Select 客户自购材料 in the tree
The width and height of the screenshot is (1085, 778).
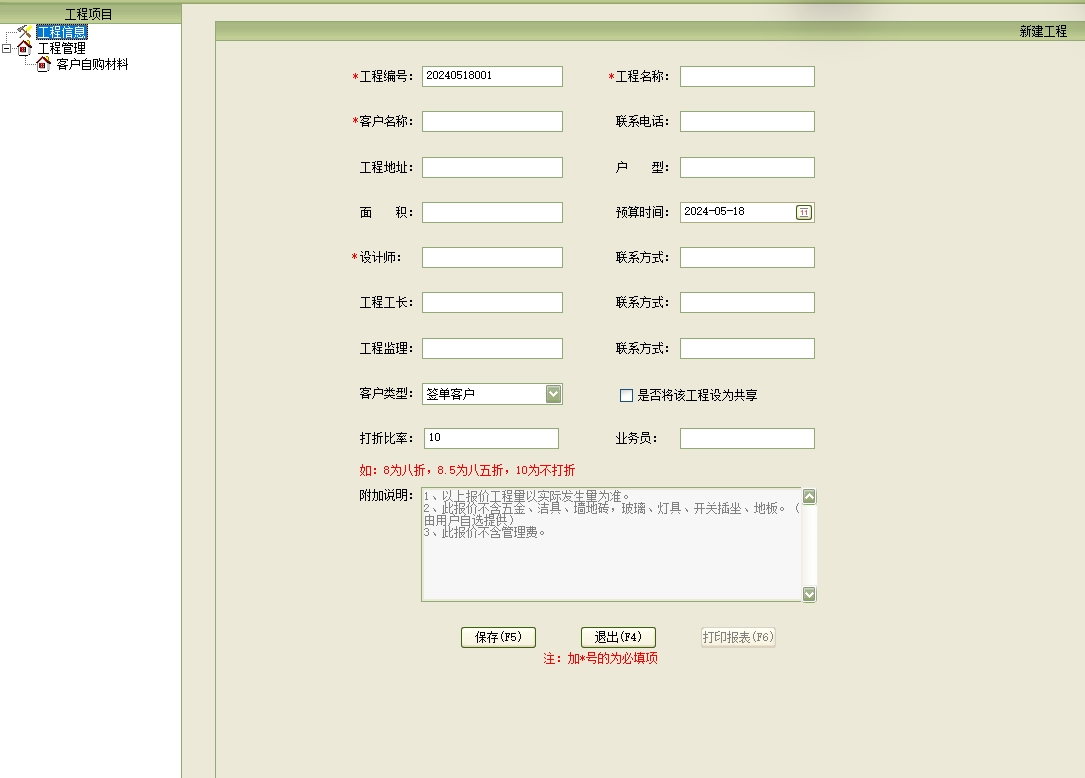coord(92,64)
